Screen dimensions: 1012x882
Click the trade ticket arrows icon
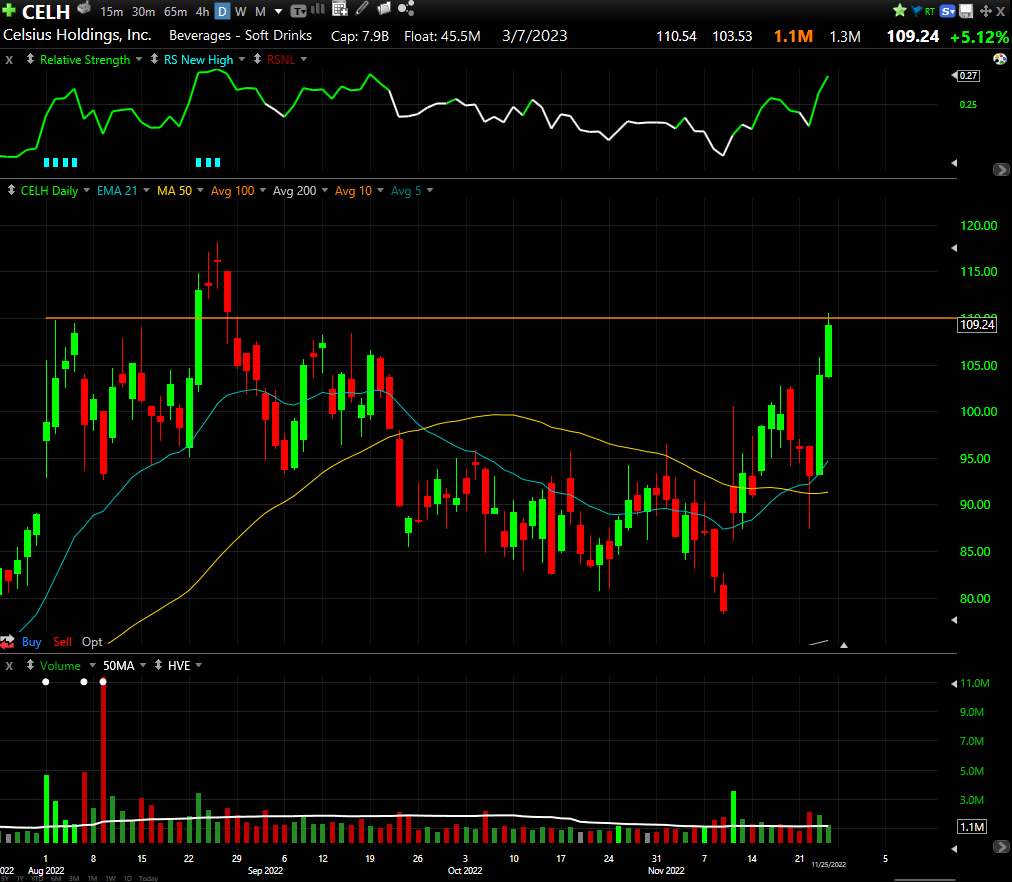click(8, 641)
